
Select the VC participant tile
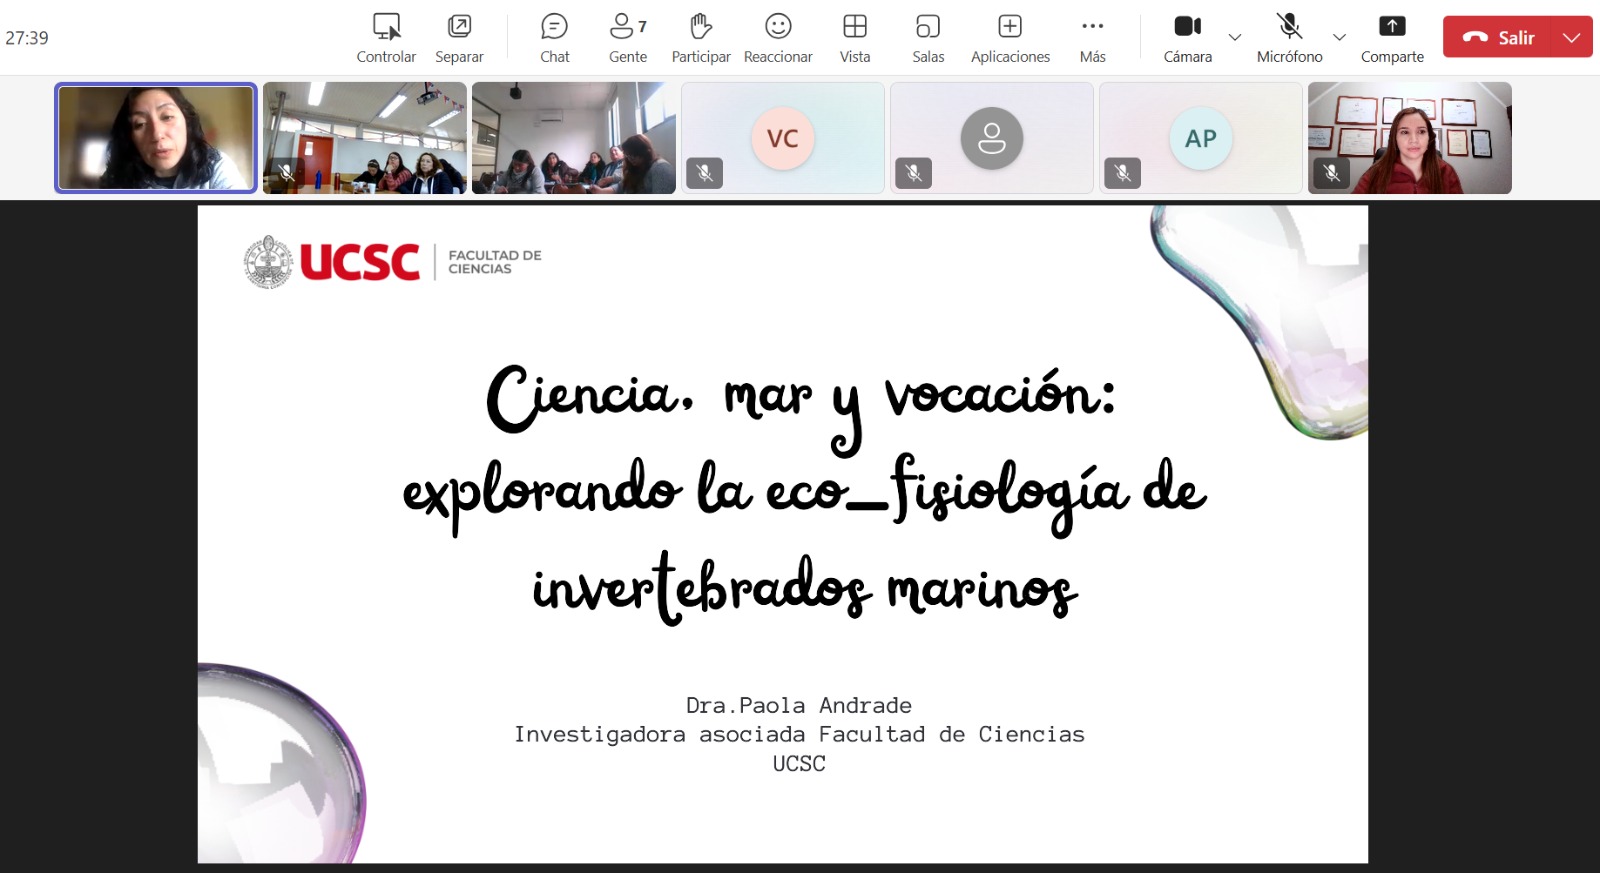[x=783, y=138]
